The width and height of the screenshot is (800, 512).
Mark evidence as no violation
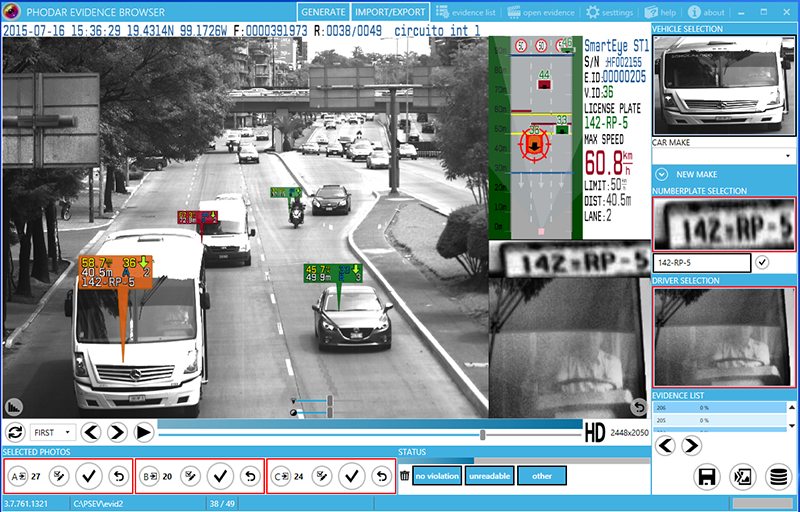point(437,476)
